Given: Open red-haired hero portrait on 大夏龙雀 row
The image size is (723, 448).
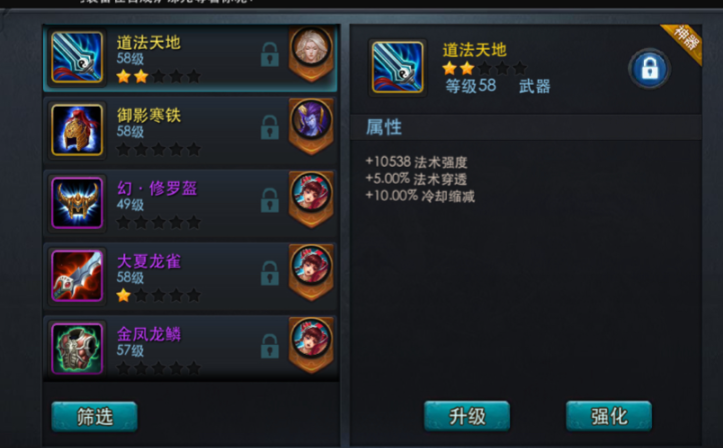Looking at the screenshot, I should point(311,266).
